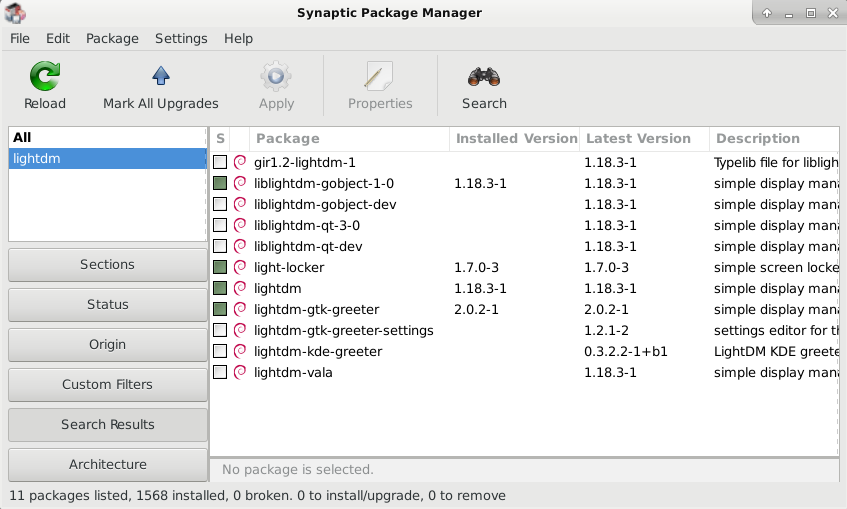Select the lightdm-gtk-greeter package name
847x509 pixels.
(x=317, y=310)
